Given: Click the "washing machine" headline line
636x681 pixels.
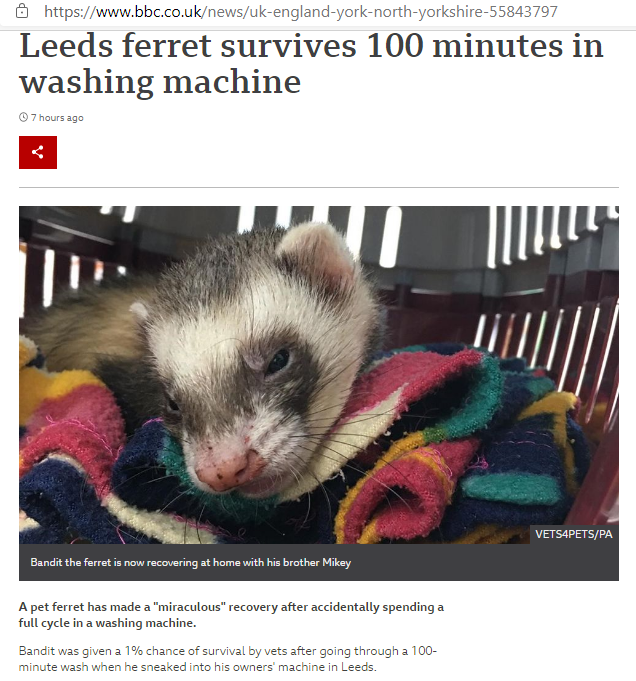Looking at the screenshot, I should pyautogui.click(x=160, y=82).
